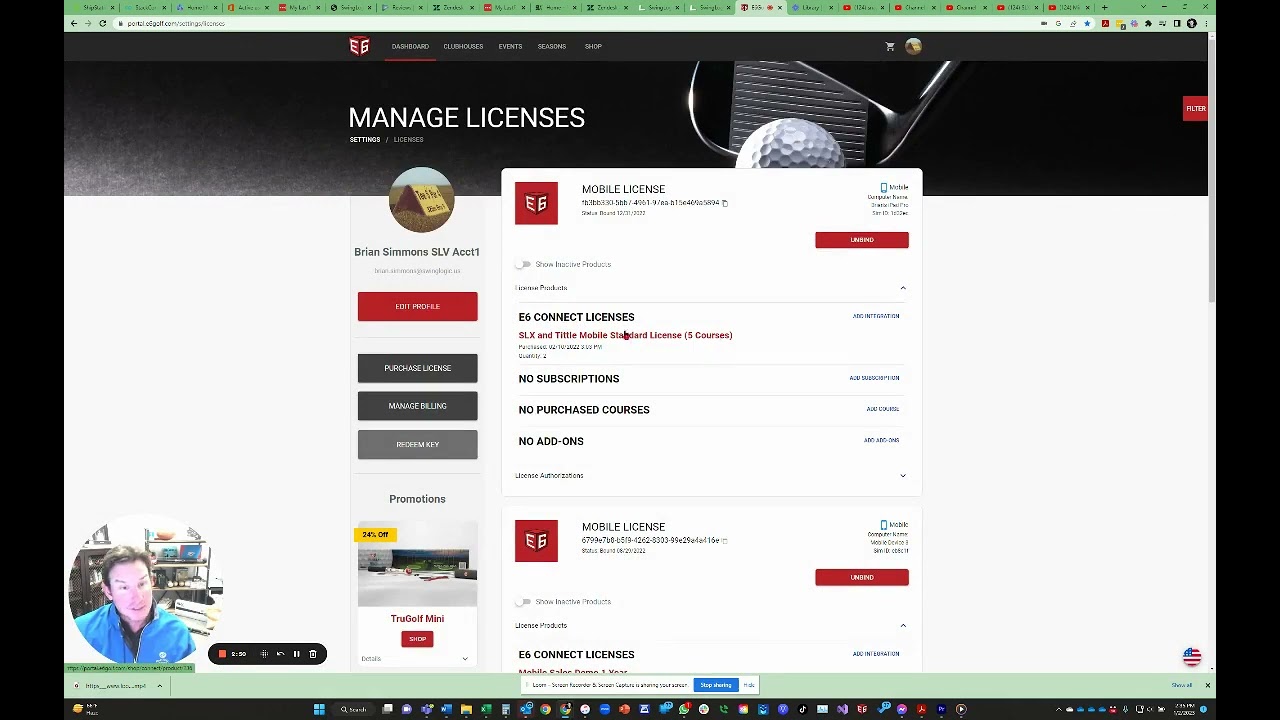
Task: Toggle Show Inactive Products on first license
Action: tap(523, 264)
